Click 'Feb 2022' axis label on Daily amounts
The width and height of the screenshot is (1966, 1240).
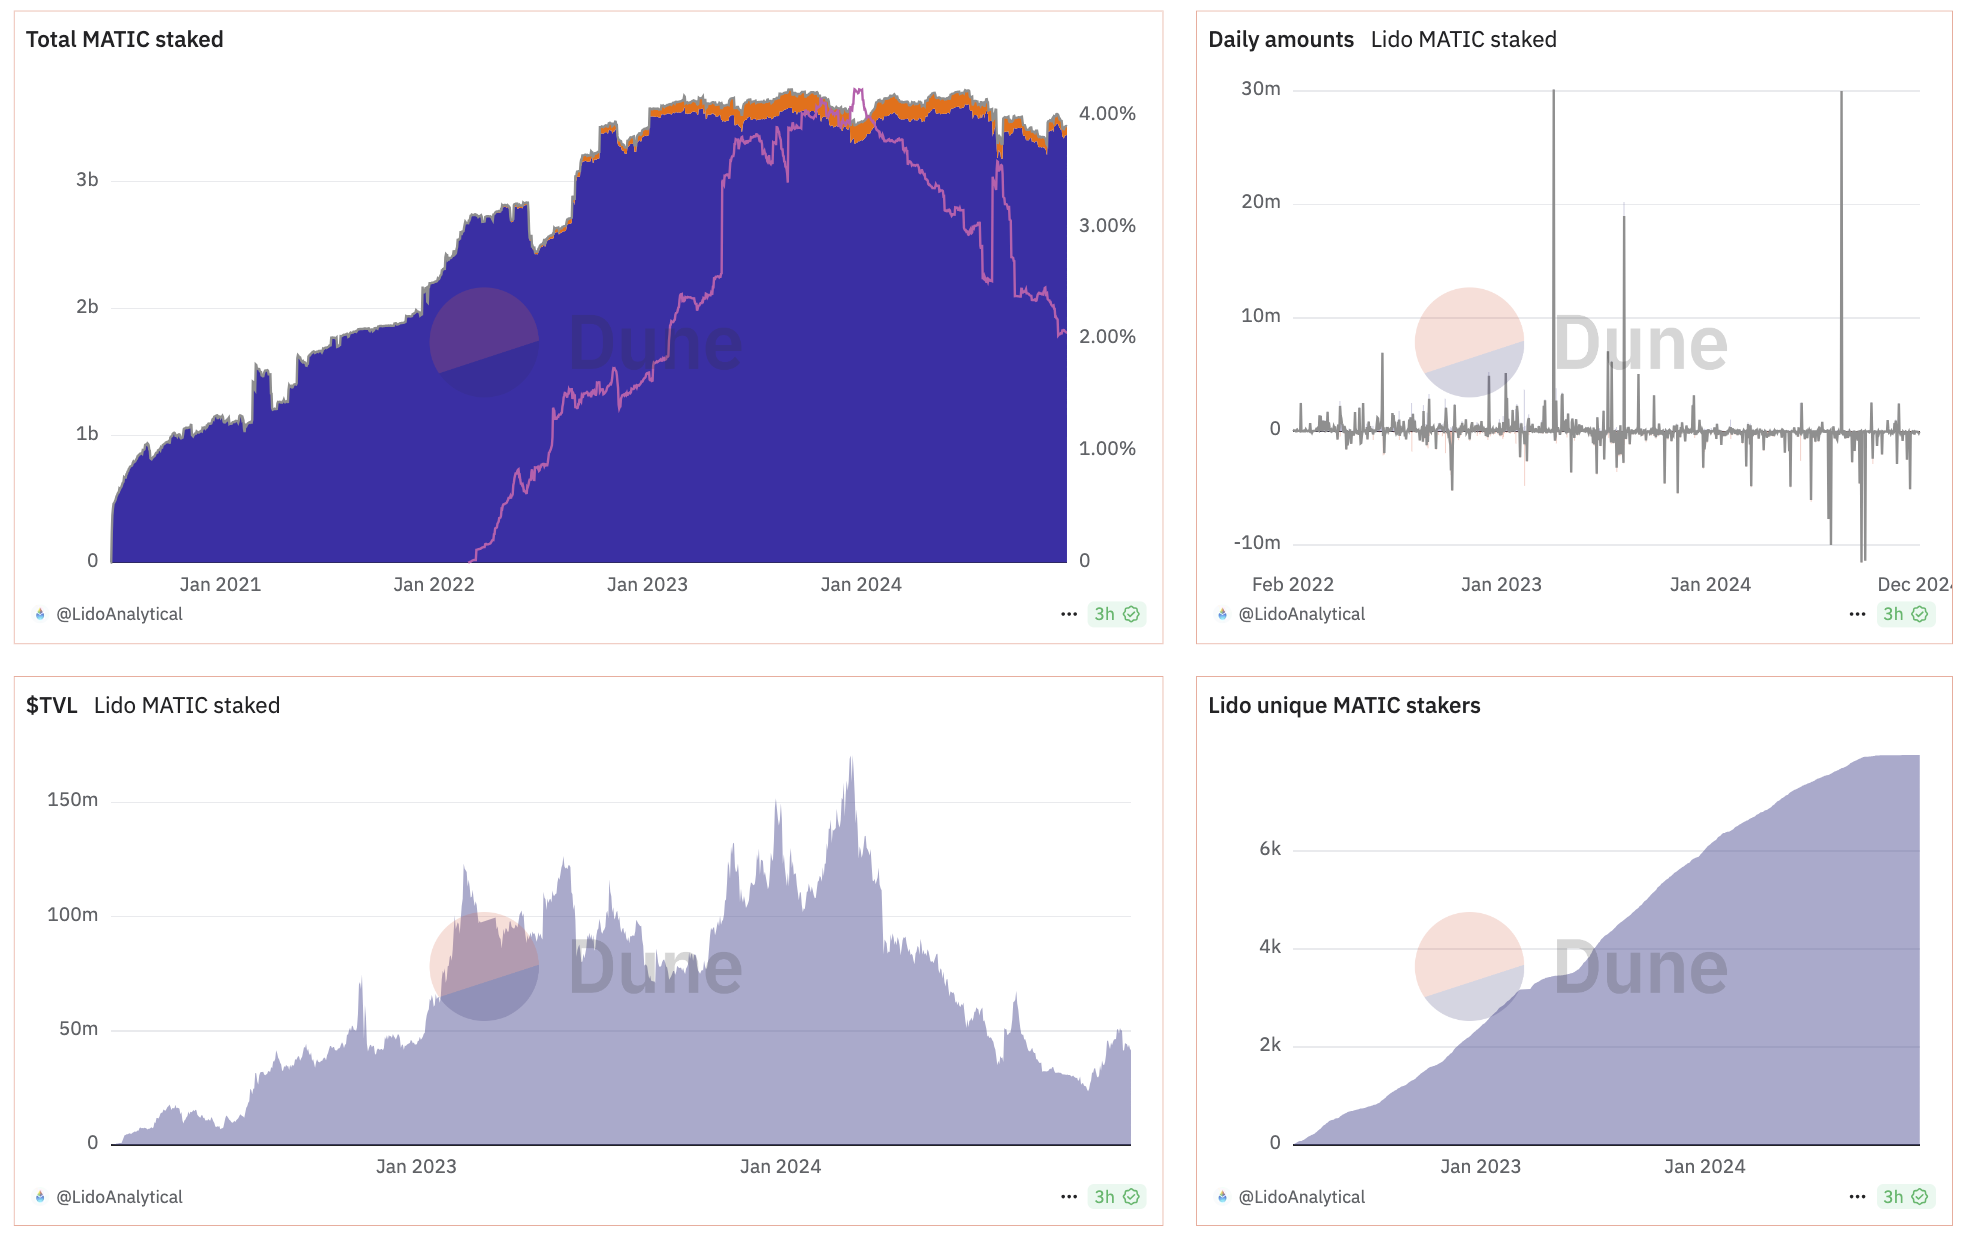click(1293, 584)
